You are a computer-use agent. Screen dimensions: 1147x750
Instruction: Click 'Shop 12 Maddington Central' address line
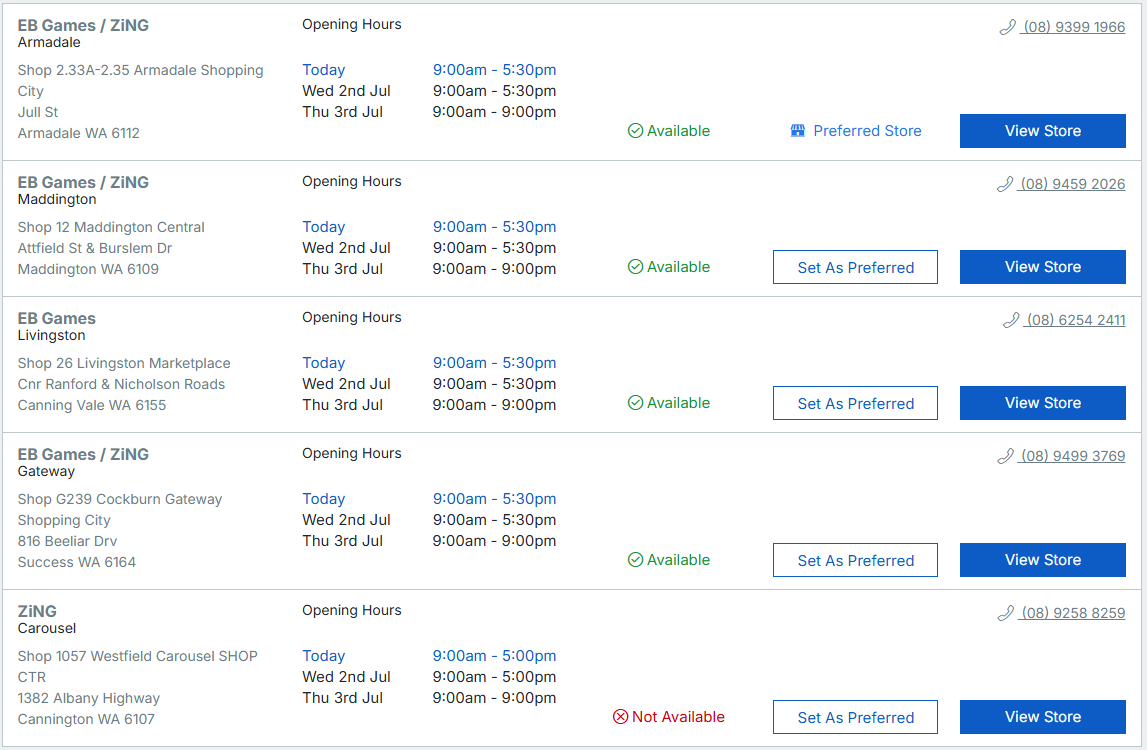111,228
